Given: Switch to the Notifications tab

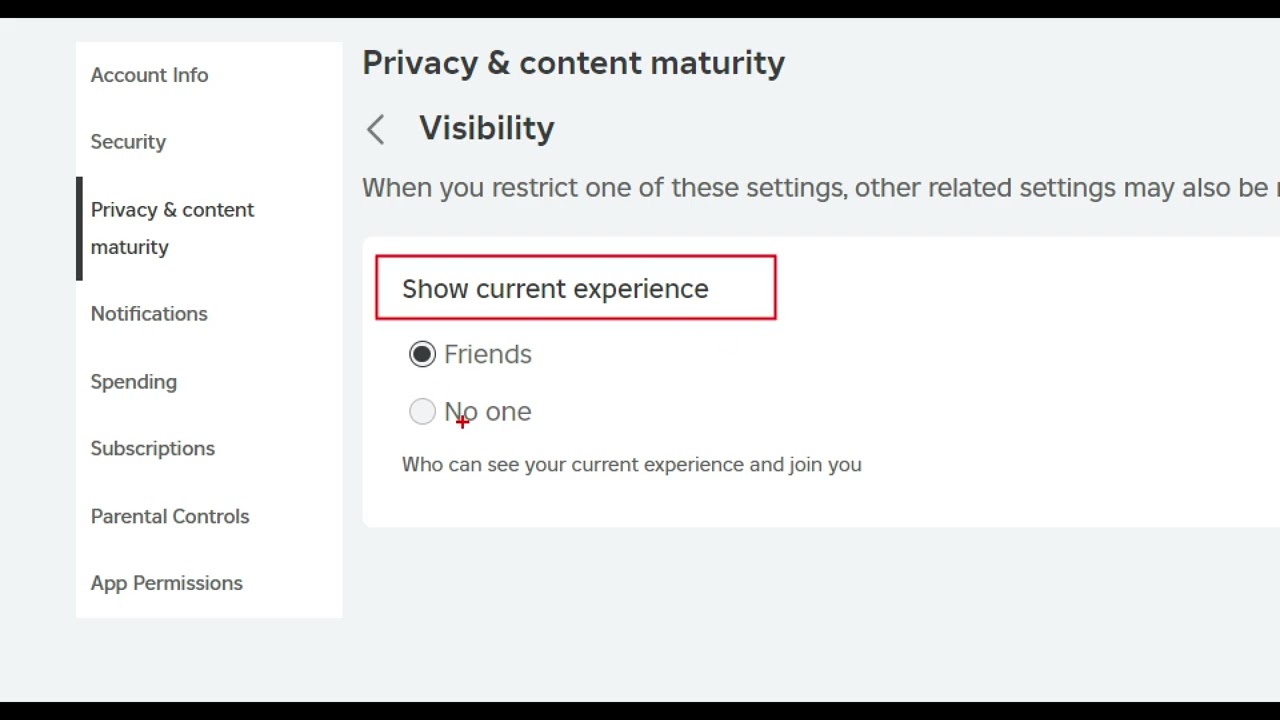Looking at the screenshot, I should point(149,314).
